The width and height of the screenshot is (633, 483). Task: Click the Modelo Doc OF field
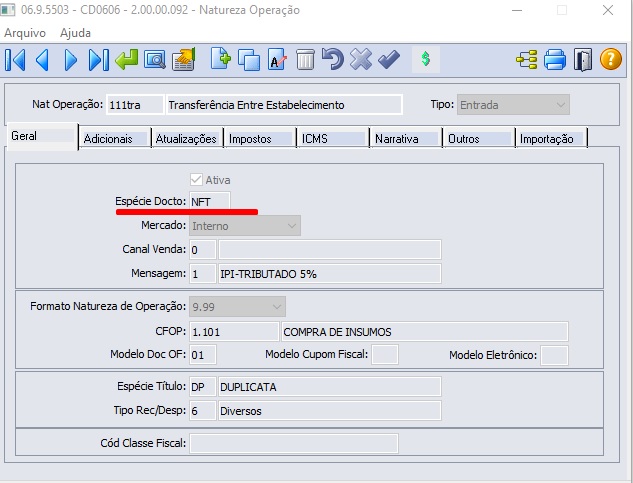[x=203, y=355]
